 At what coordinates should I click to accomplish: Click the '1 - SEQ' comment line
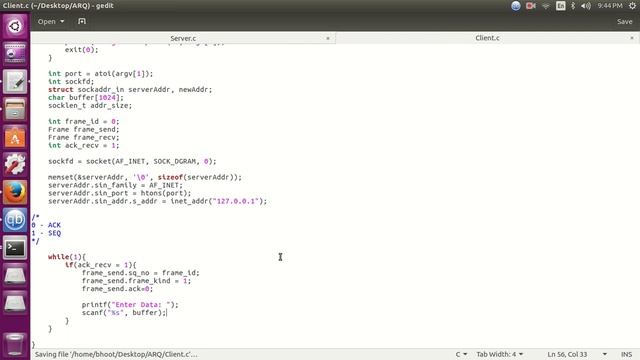pos(46,233)
